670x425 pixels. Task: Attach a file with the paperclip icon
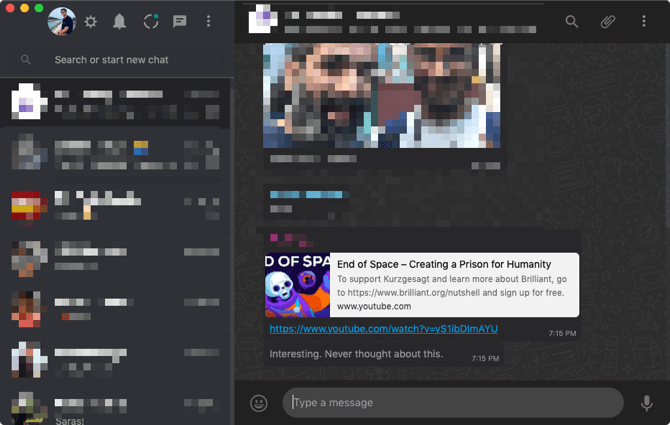click(607, 21)
